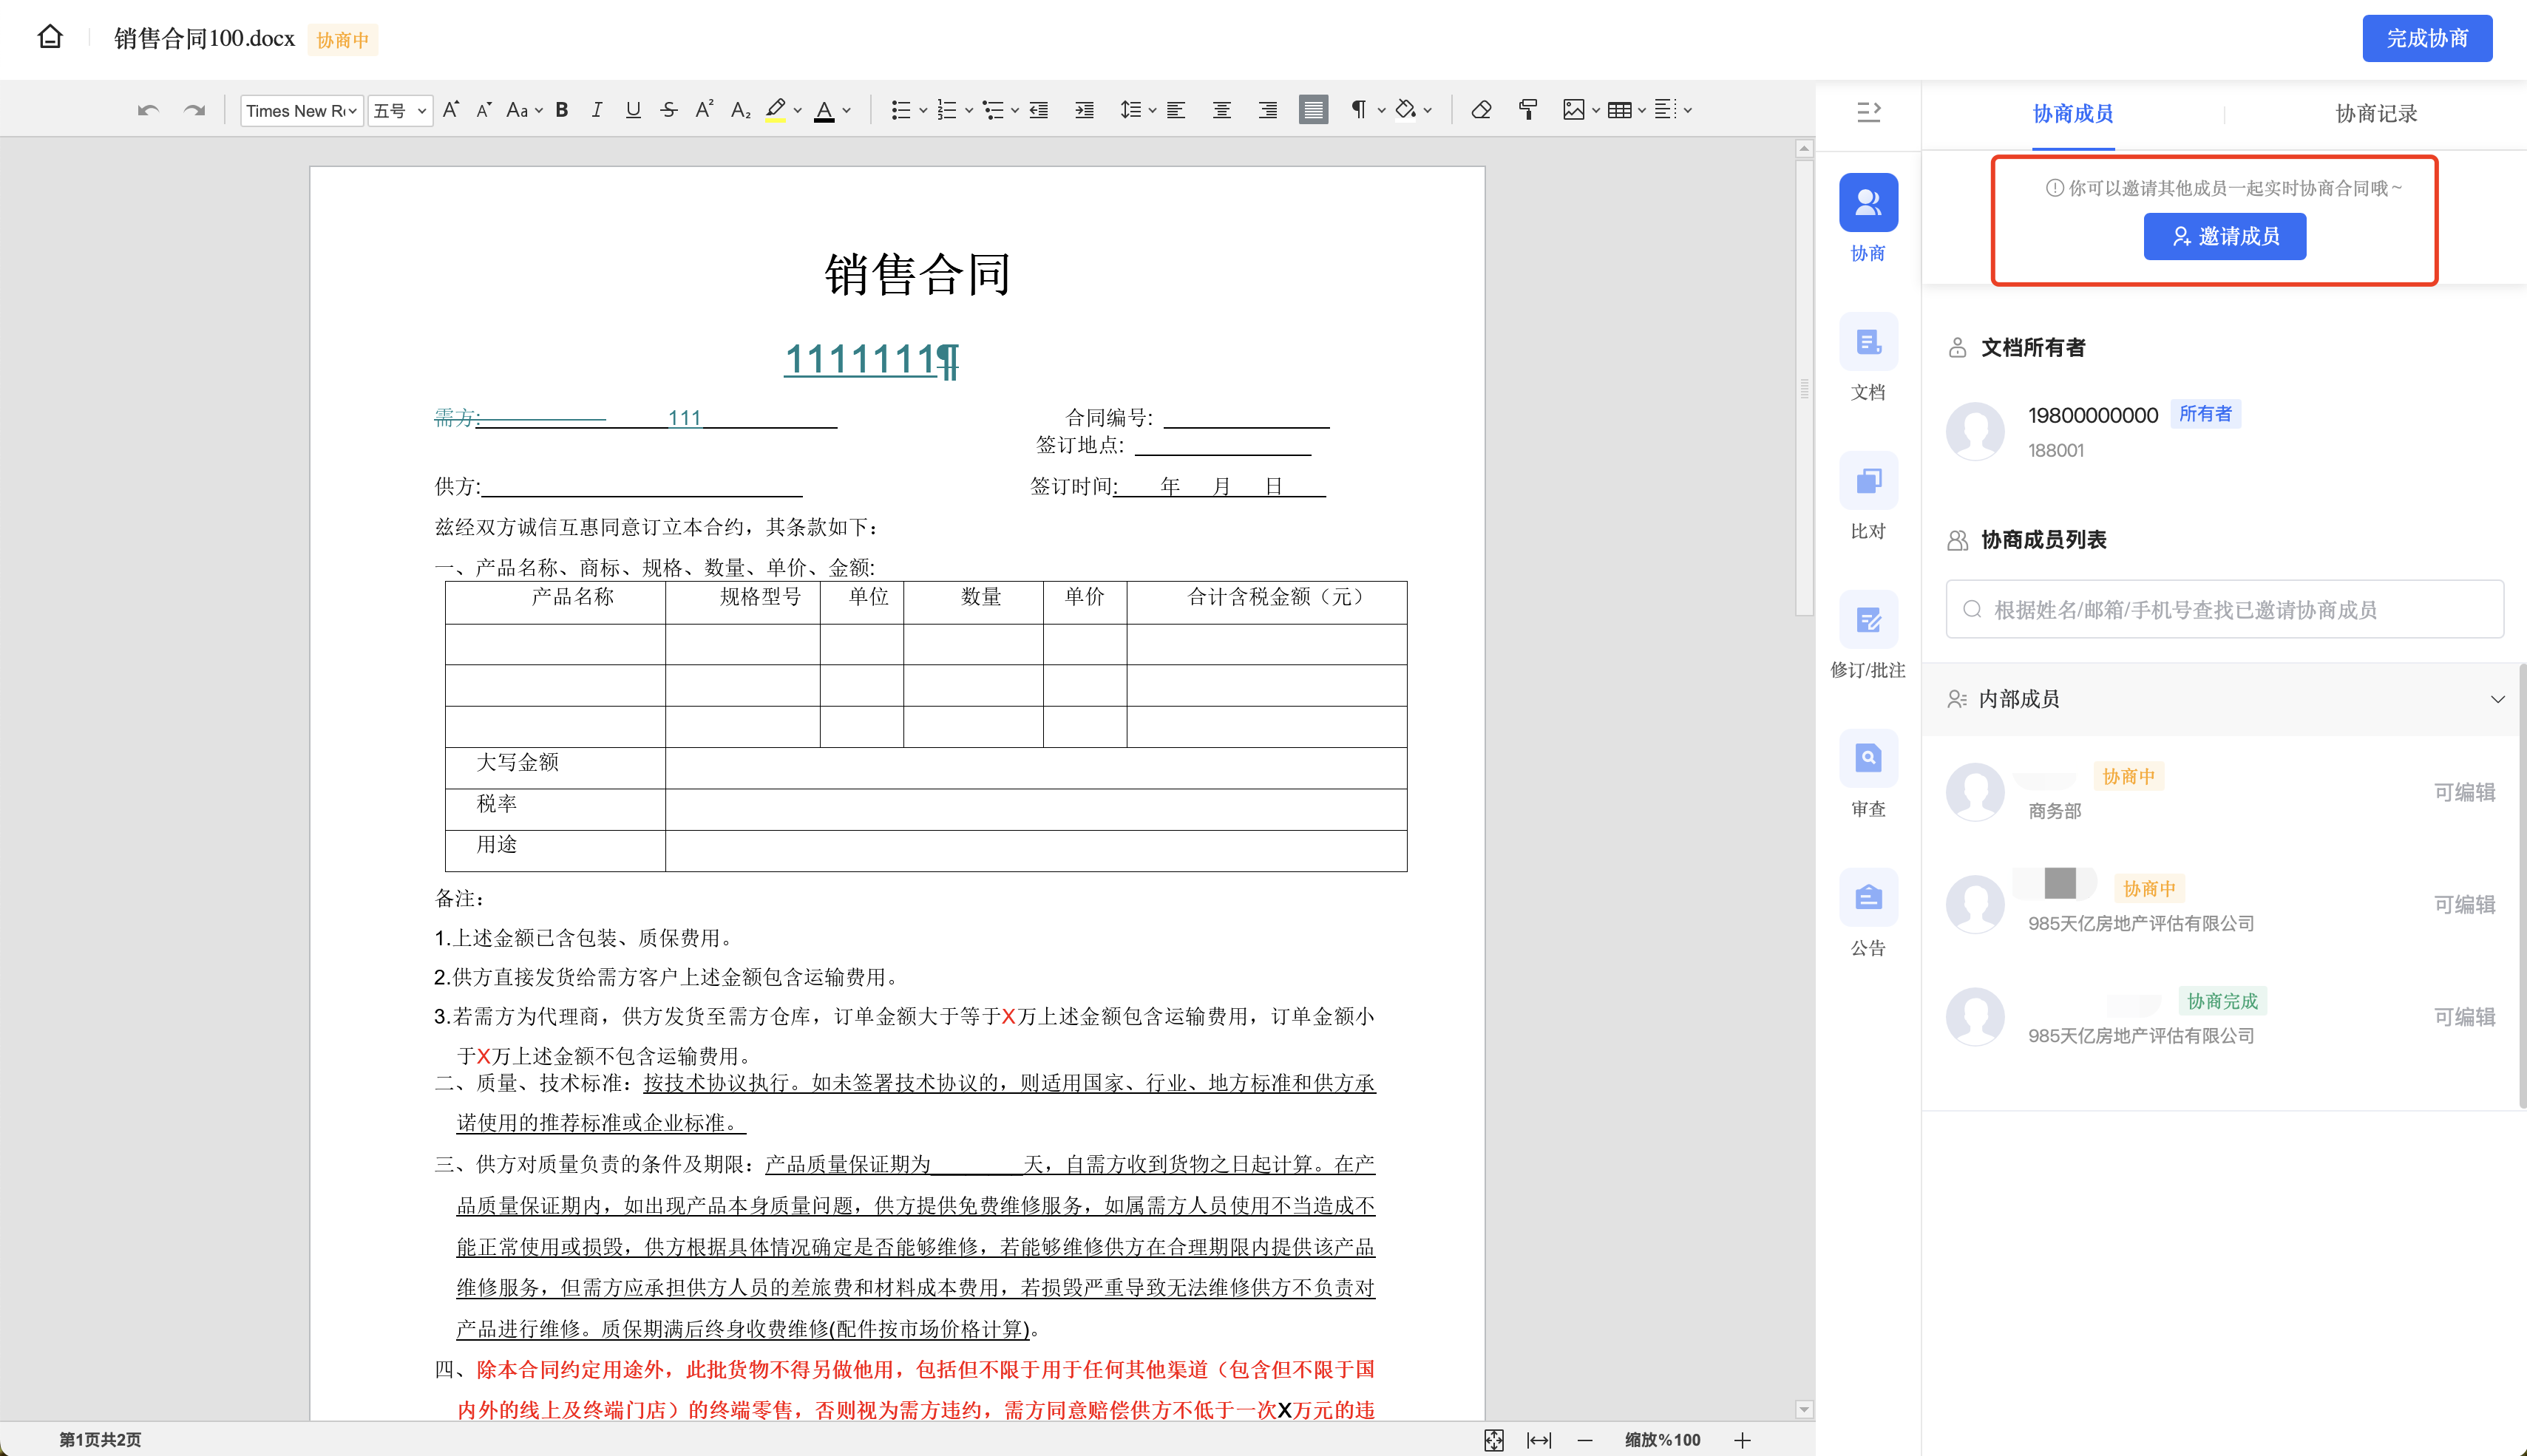The width and height of the screenshot is (2527, 1456).
Task: Align text right
Action: 1267,110
